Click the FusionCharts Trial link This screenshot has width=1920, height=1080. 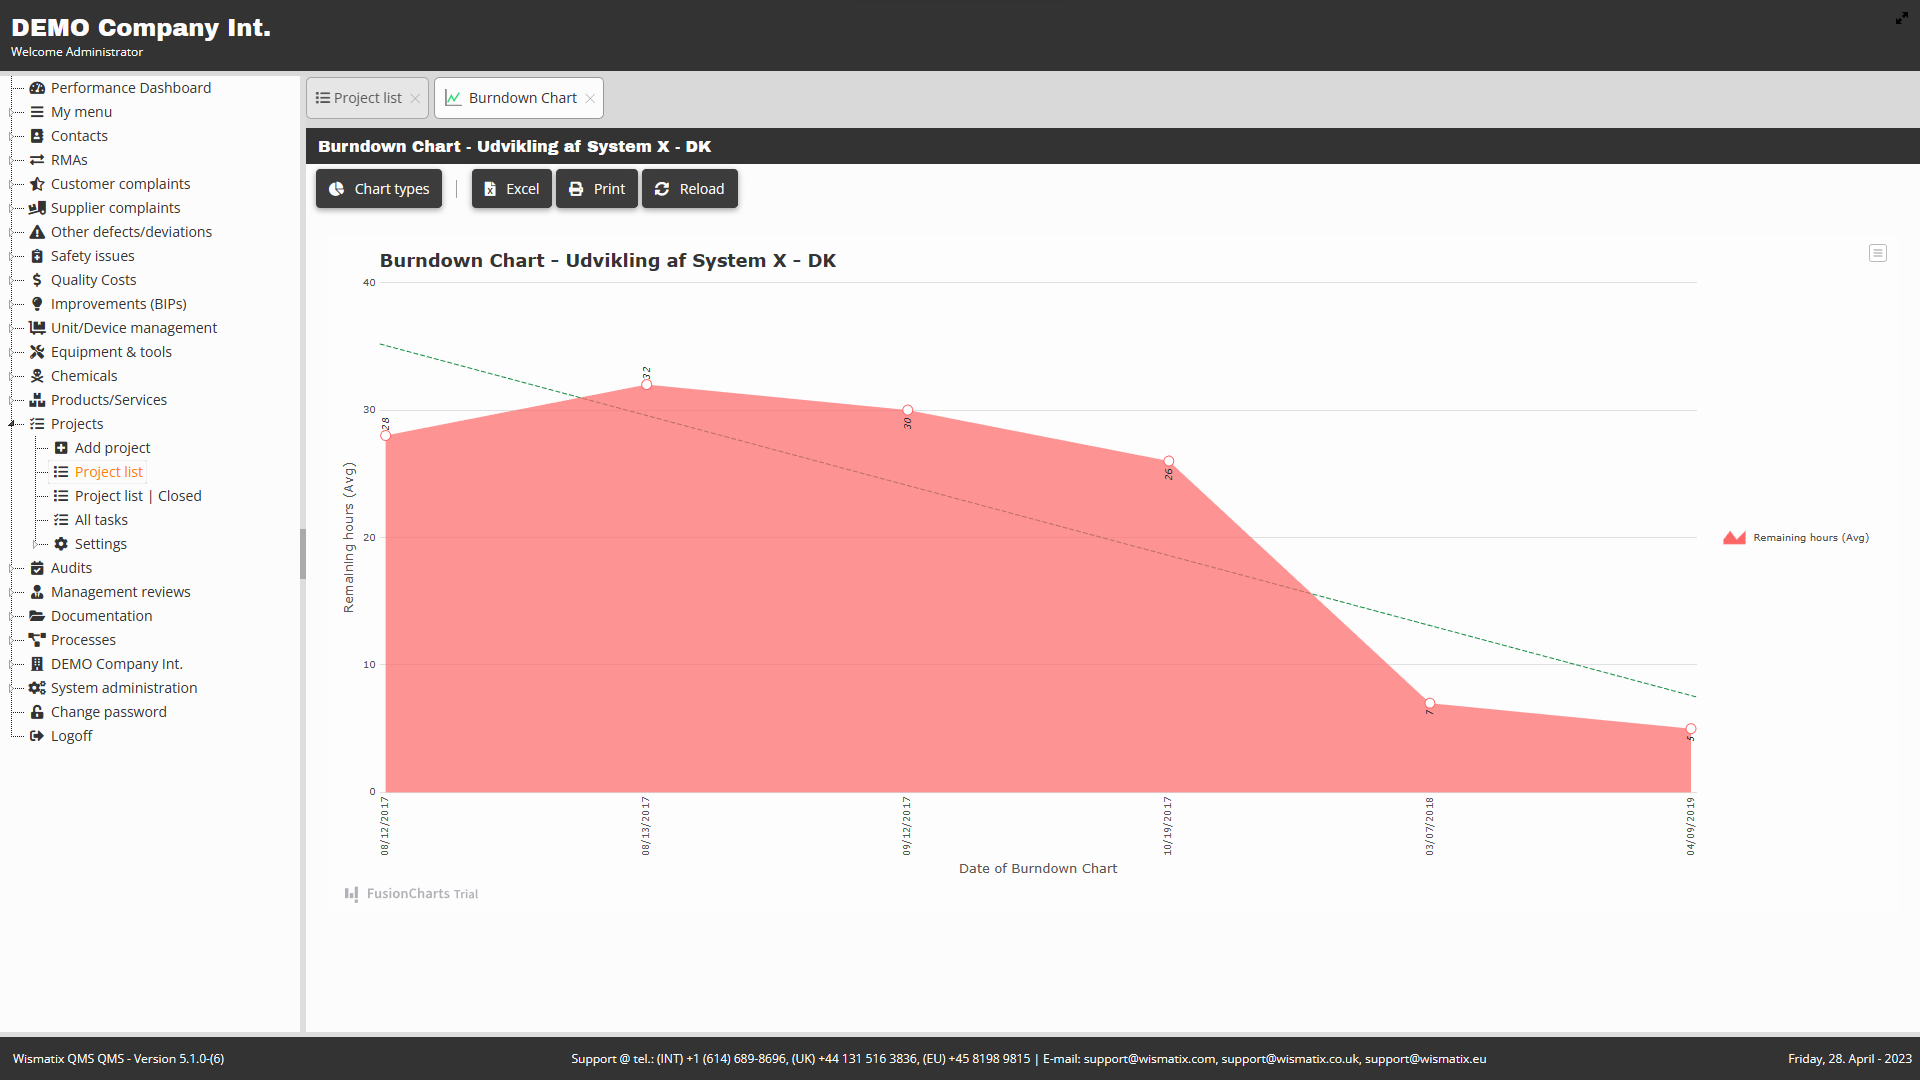click(411, 894)
